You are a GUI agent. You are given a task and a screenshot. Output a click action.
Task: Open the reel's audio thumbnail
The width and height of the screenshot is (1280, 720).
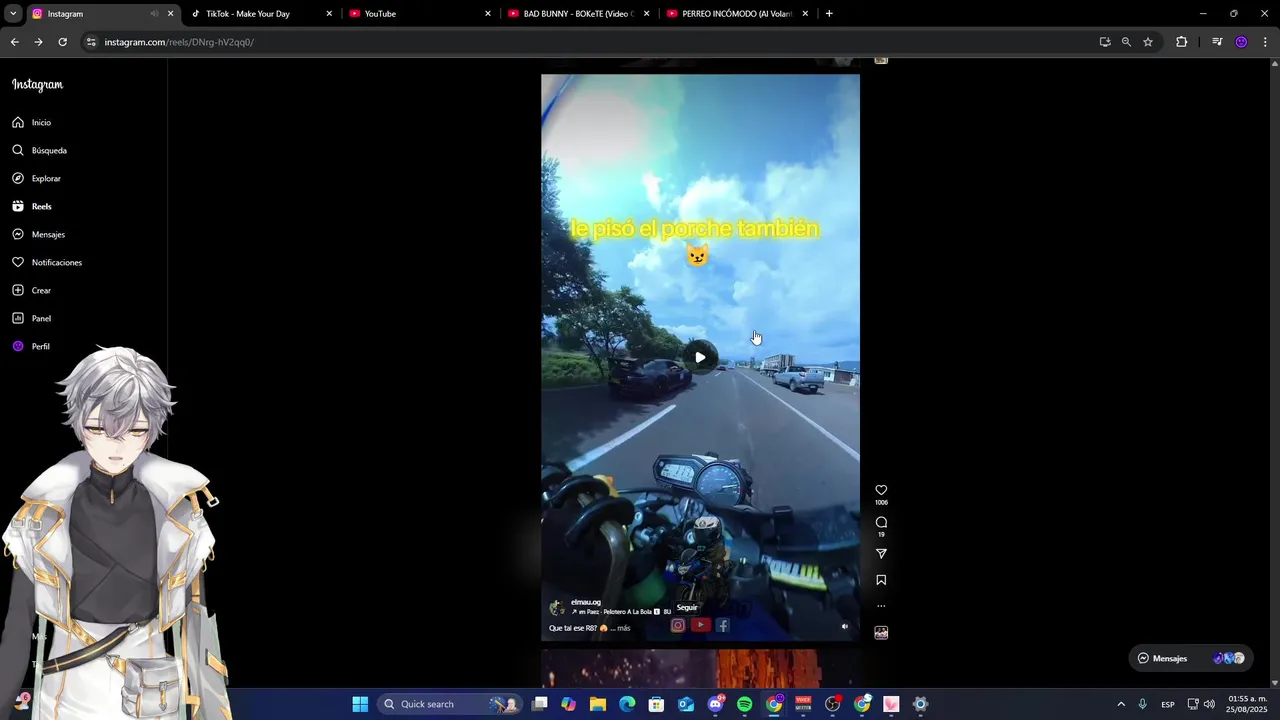click(881, 633)
